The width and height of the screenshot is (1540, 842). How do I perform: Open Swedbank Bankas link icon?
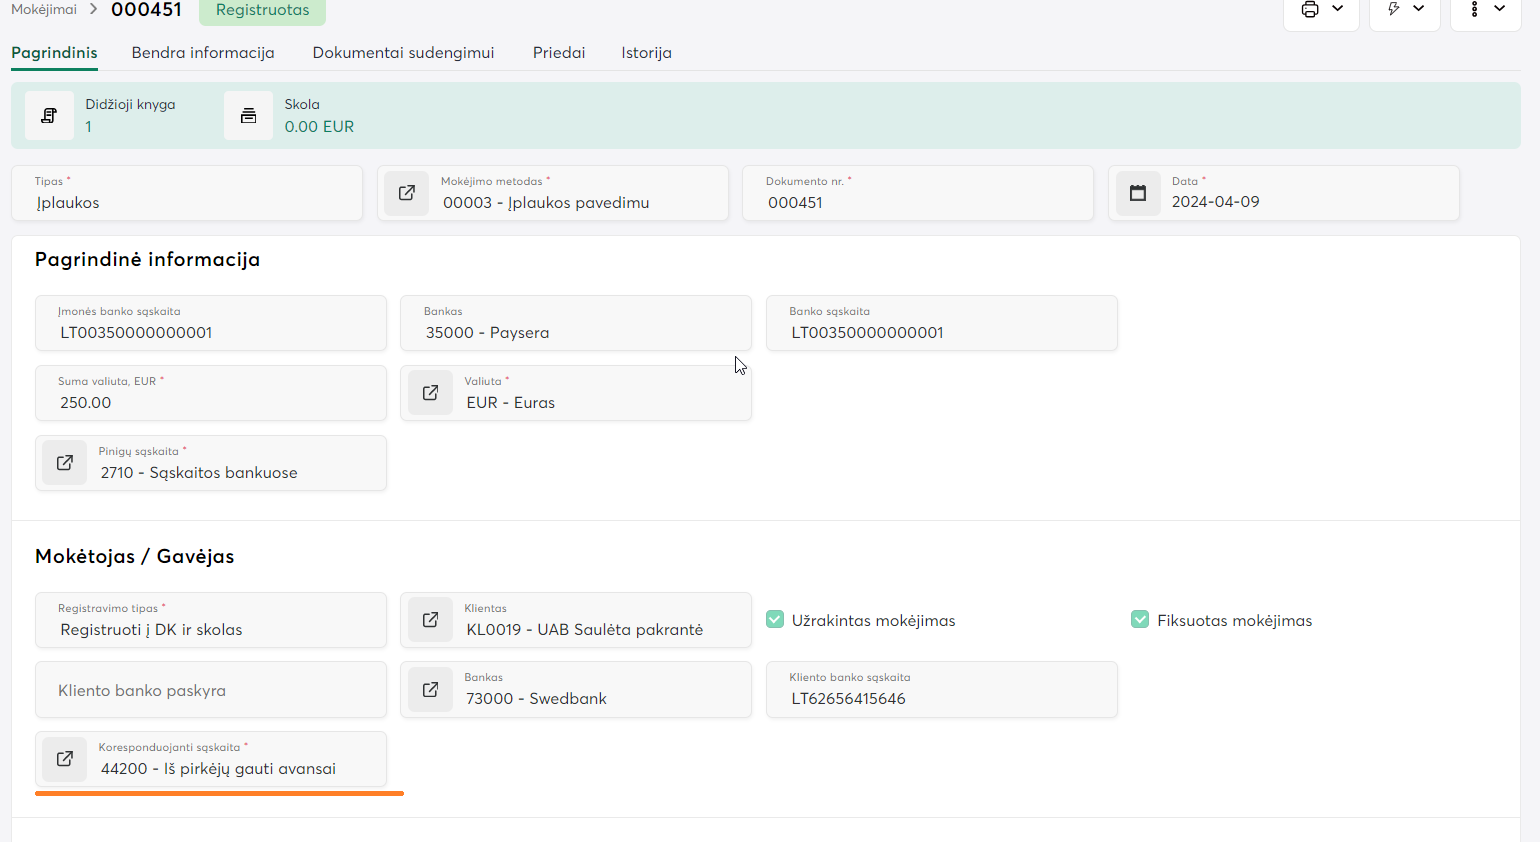point(430,690)
